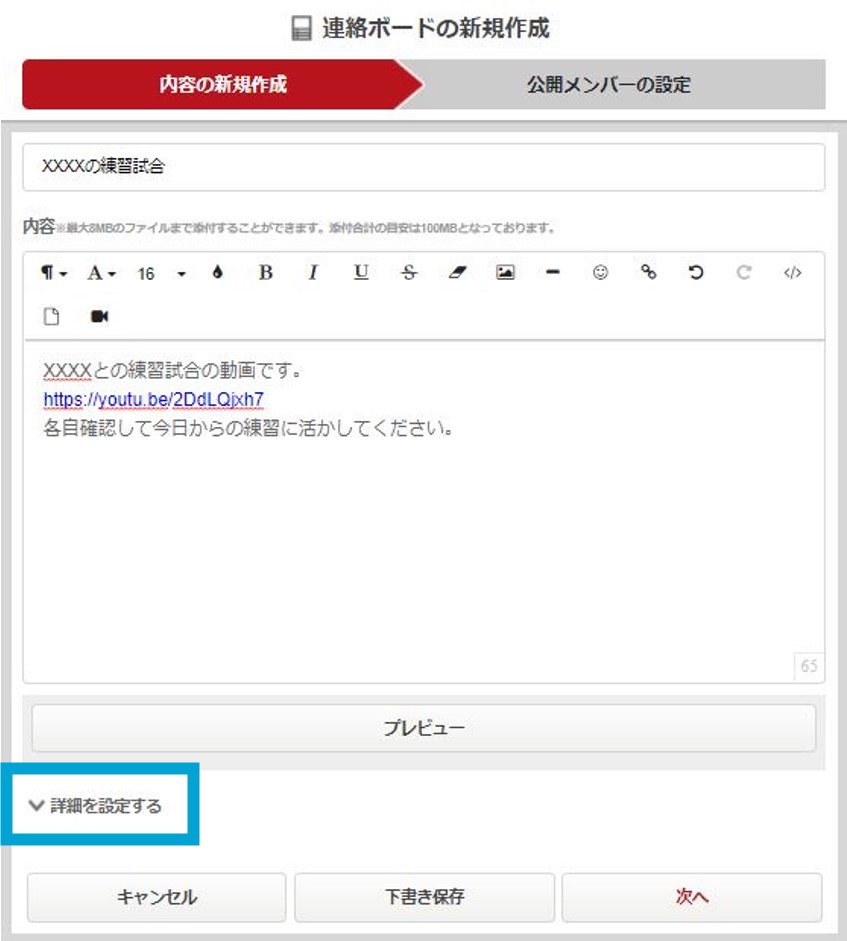Click the eraser clear formatting icon
Image resolution: width=847 pixels, height=941 pixels.
click(x=457, y=273)
